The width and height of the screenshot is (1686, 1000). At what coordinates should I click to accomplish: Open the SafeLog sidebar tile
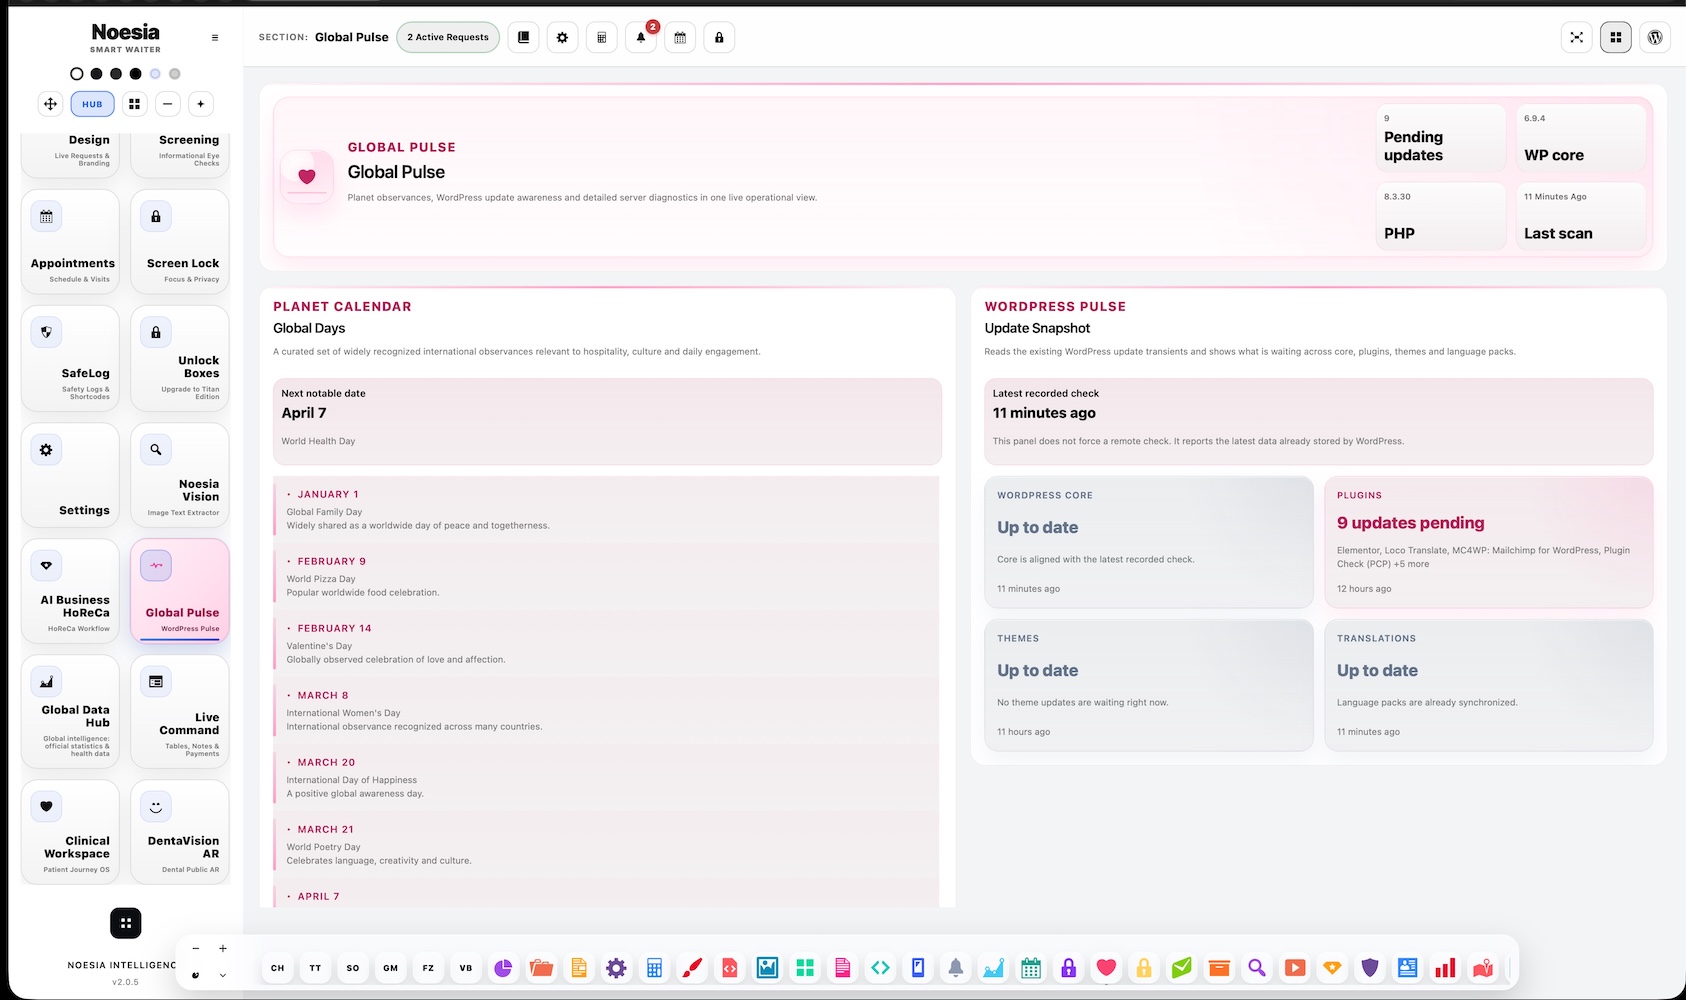pyautogui.click(x=70, y=359)
